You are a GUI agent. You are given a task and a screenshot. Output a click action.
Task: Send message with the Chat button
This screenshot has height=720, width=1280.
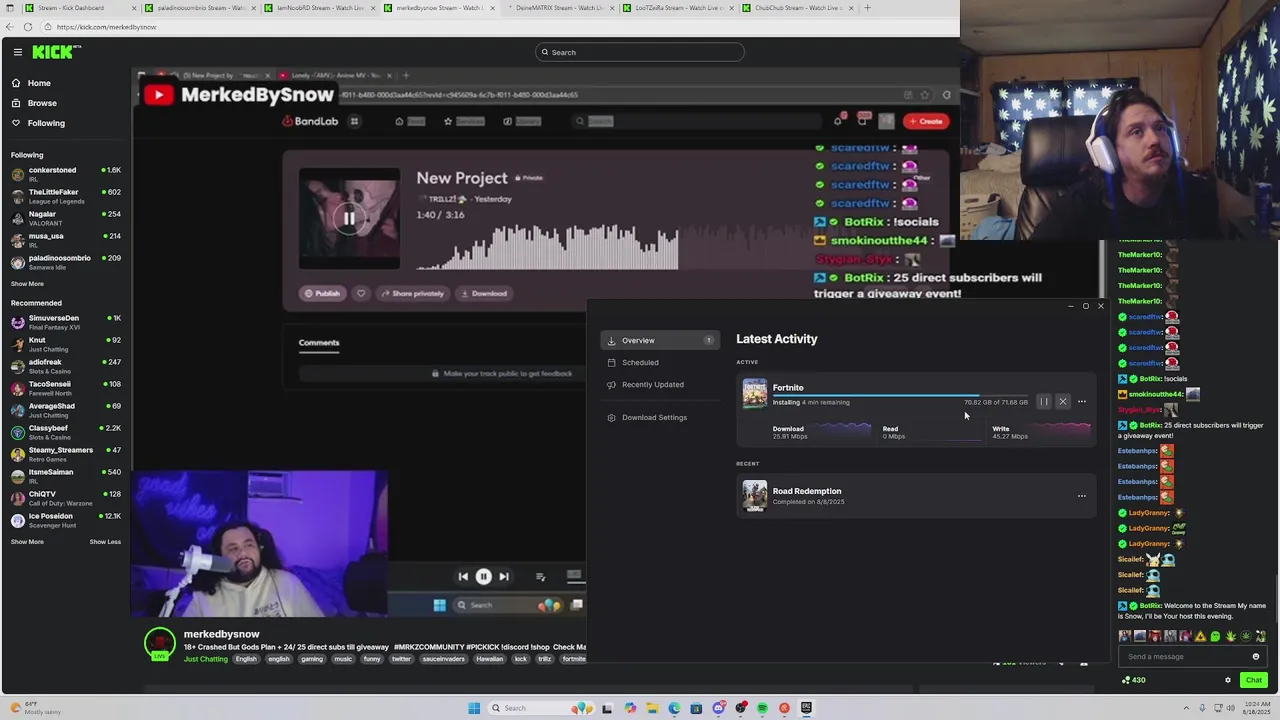click(1253, 680)
